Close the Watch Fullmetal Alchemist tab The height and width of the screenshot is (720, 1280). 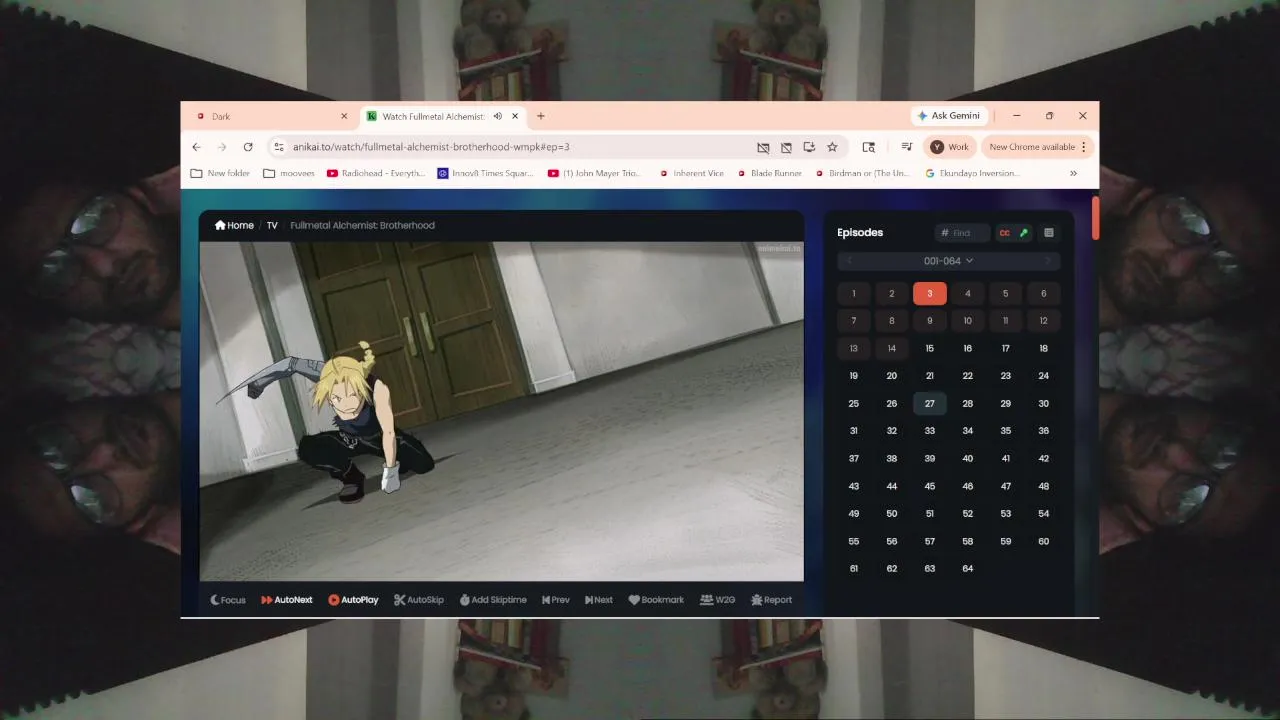point(516,116)
